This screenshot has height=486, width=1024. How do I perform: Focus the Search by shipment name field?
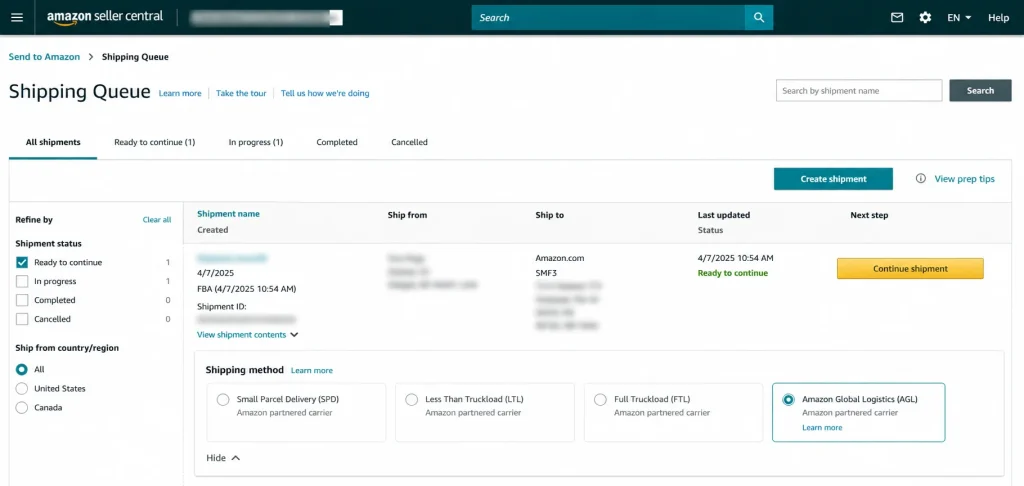pyautogui.click(x=859, y=91)
